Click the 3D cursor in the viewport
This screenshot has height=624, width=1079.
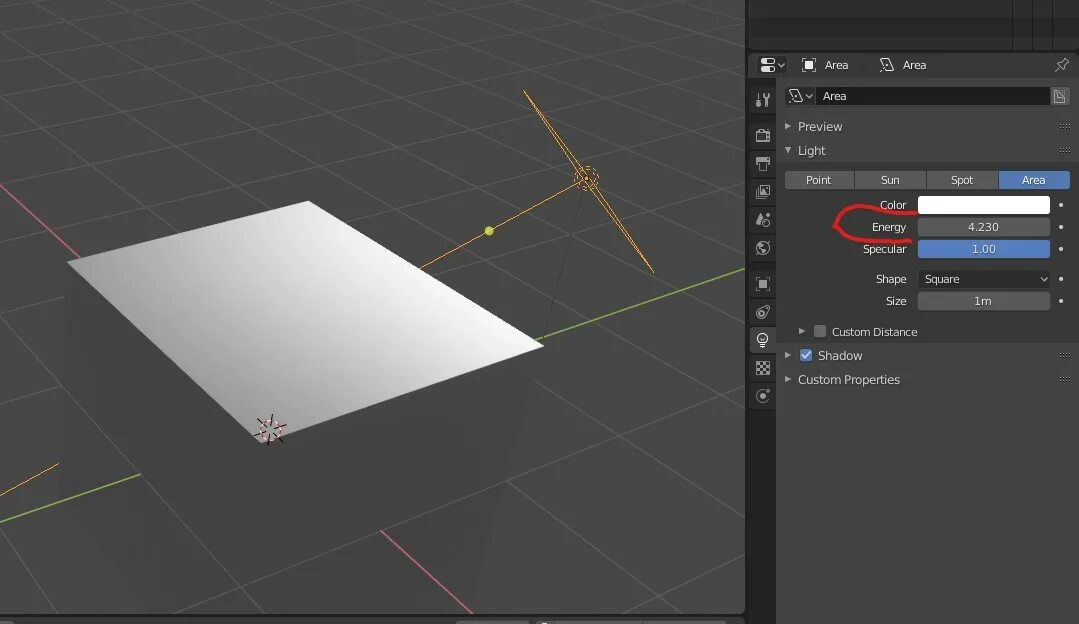[270, 430]
